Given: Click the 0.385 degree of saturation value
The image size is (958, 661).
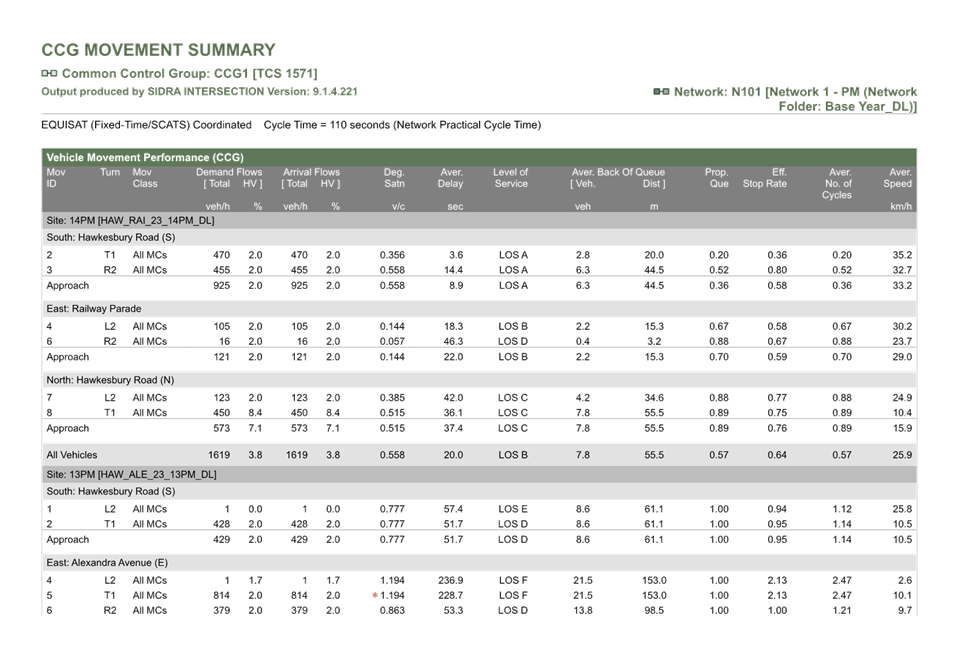Looking at the screenshot, I should (x=392, y=398).
